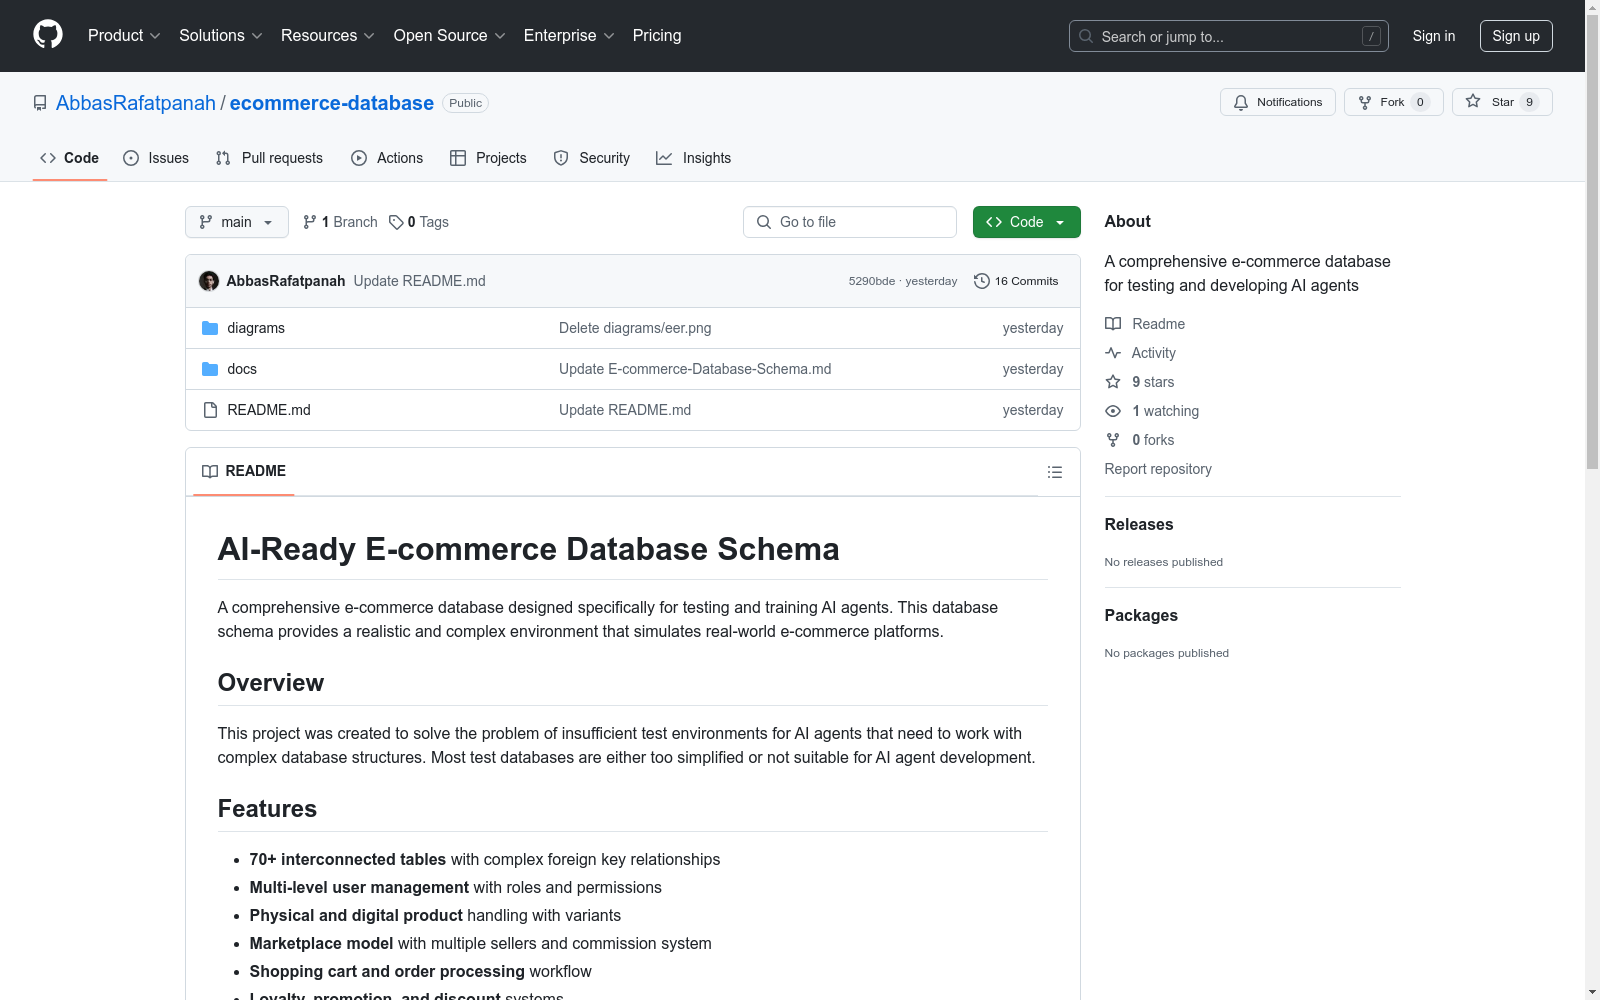Open commit message Delete diagrams/eer.png

point(635,328)
